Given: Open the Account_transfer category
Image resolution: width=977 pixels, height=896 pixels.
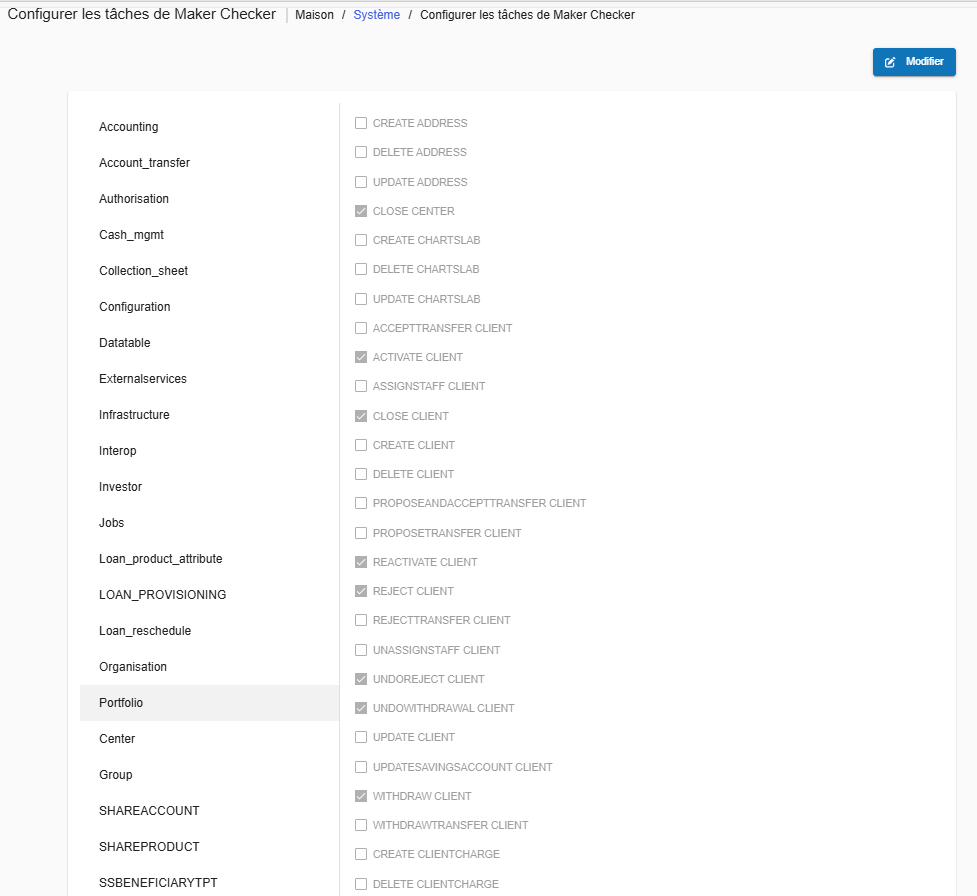Looking at the screenshot, I should pos(144,163).
